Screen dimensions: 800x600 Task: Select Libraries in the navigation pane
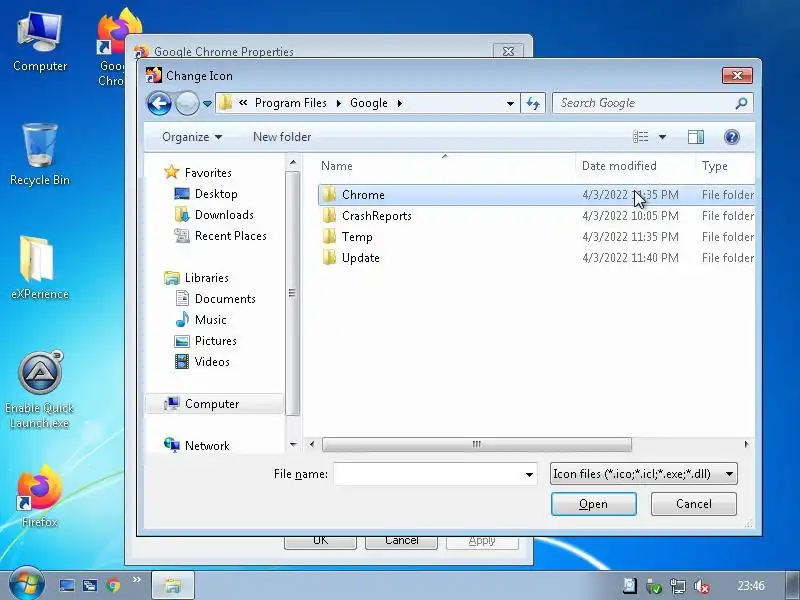click(x=206, y=278)
